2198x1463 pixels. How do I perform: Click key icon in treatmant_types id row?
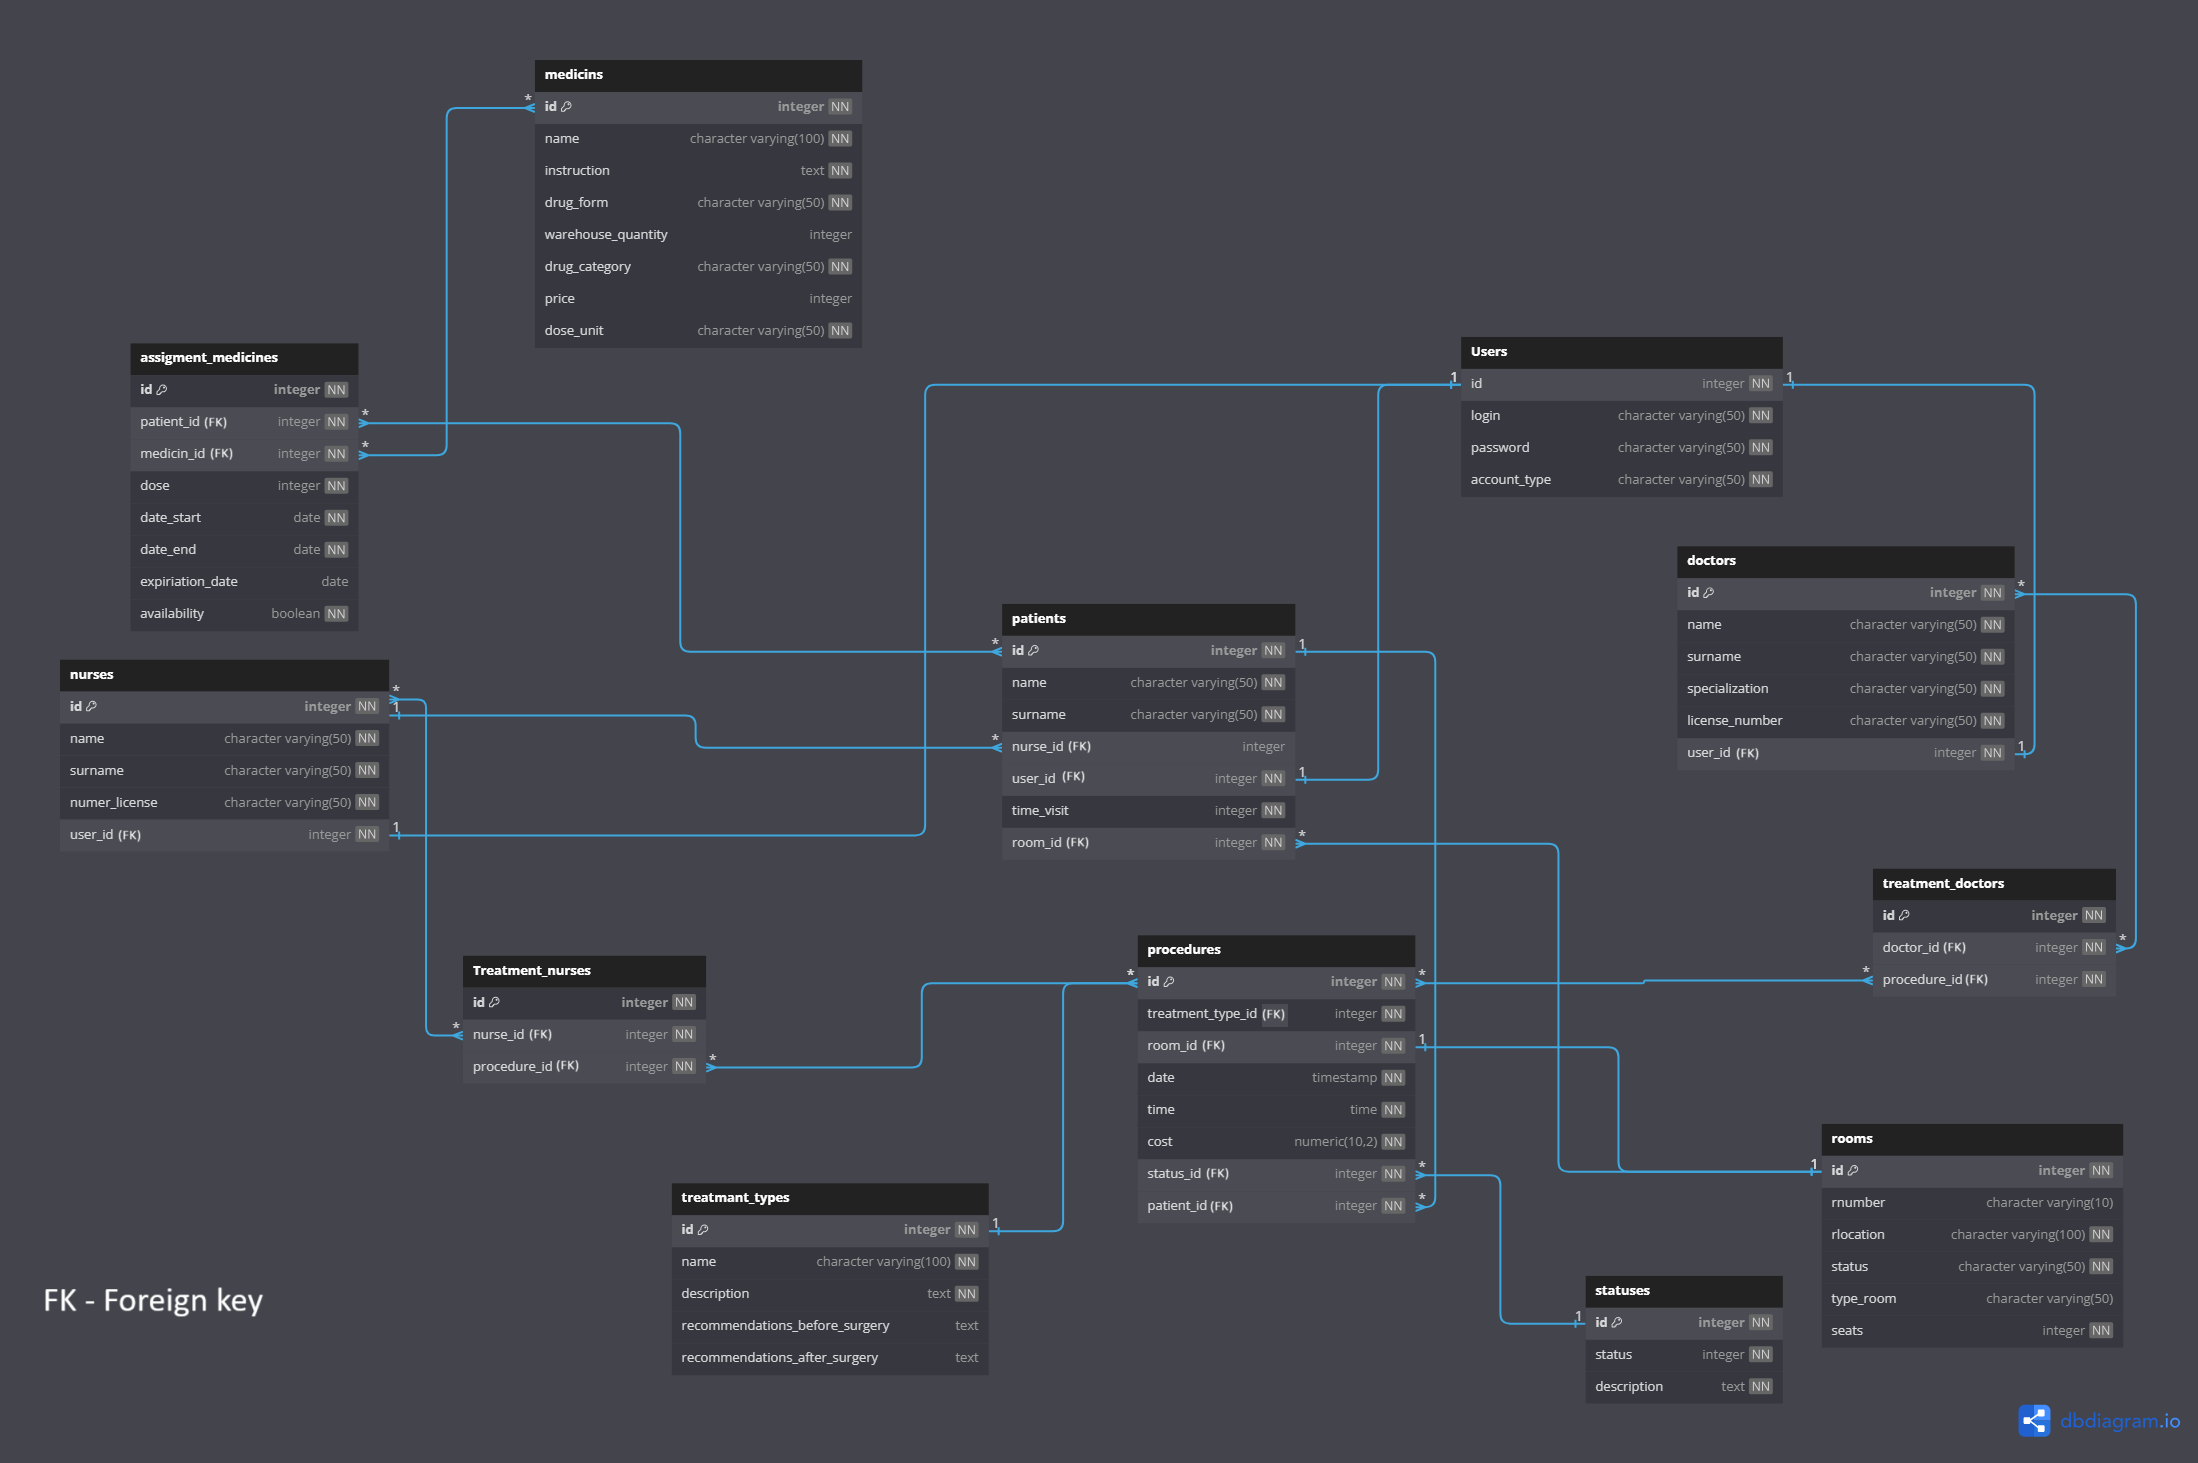pos(703,1230)
